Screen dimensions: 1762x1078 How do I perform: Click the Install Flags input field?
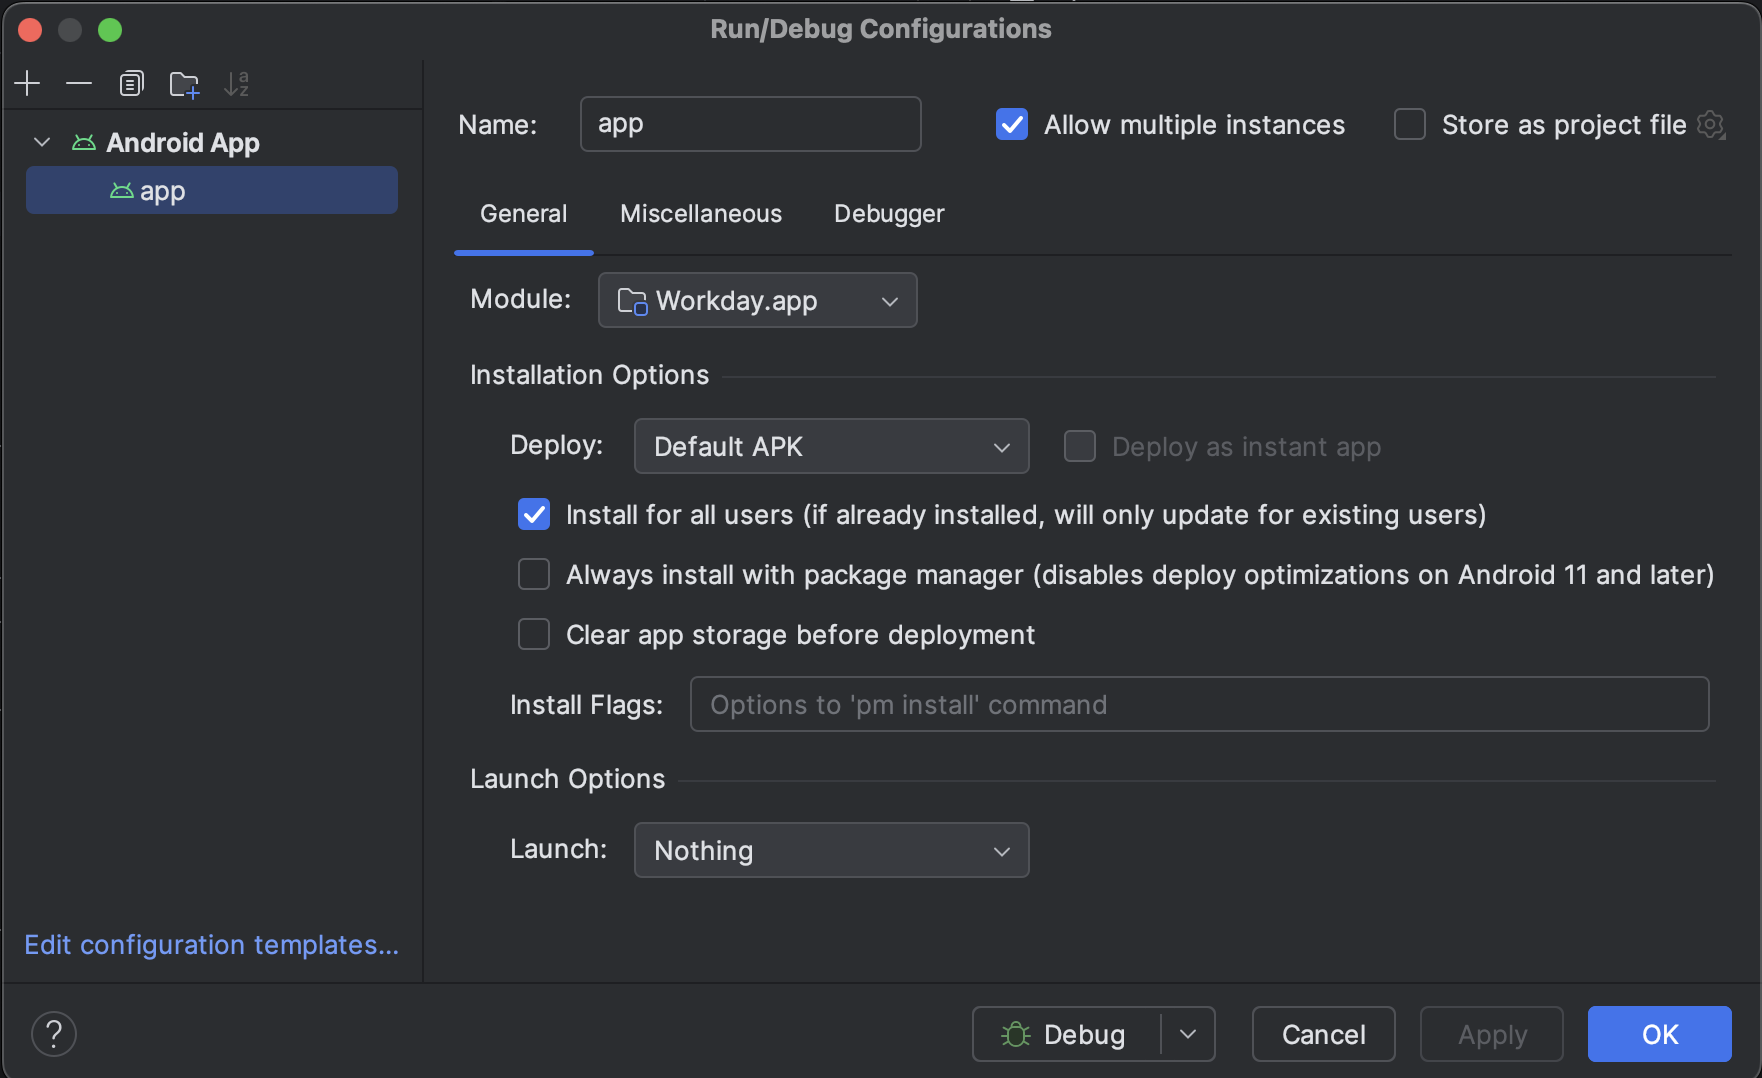[x=1198, y=704]
